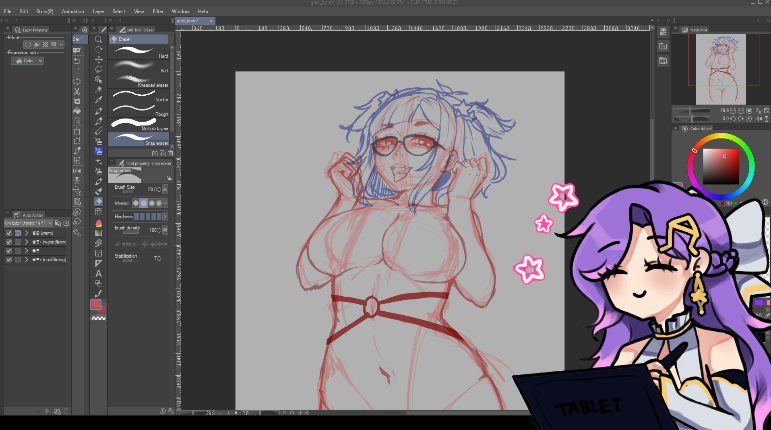The width and height of the screenshot is (771, 430).
Task: Toggle checkbox of first Auto Action row
Action: click(x=9, y=233)
